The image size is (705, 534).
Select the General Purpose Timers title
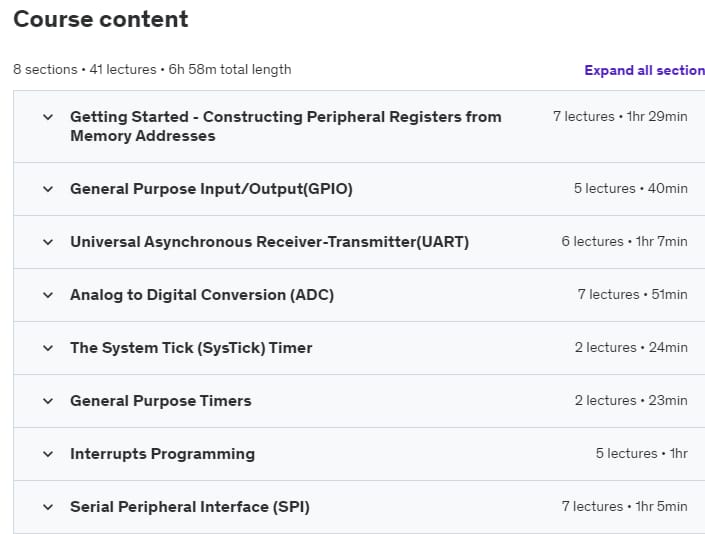(161, 401)
